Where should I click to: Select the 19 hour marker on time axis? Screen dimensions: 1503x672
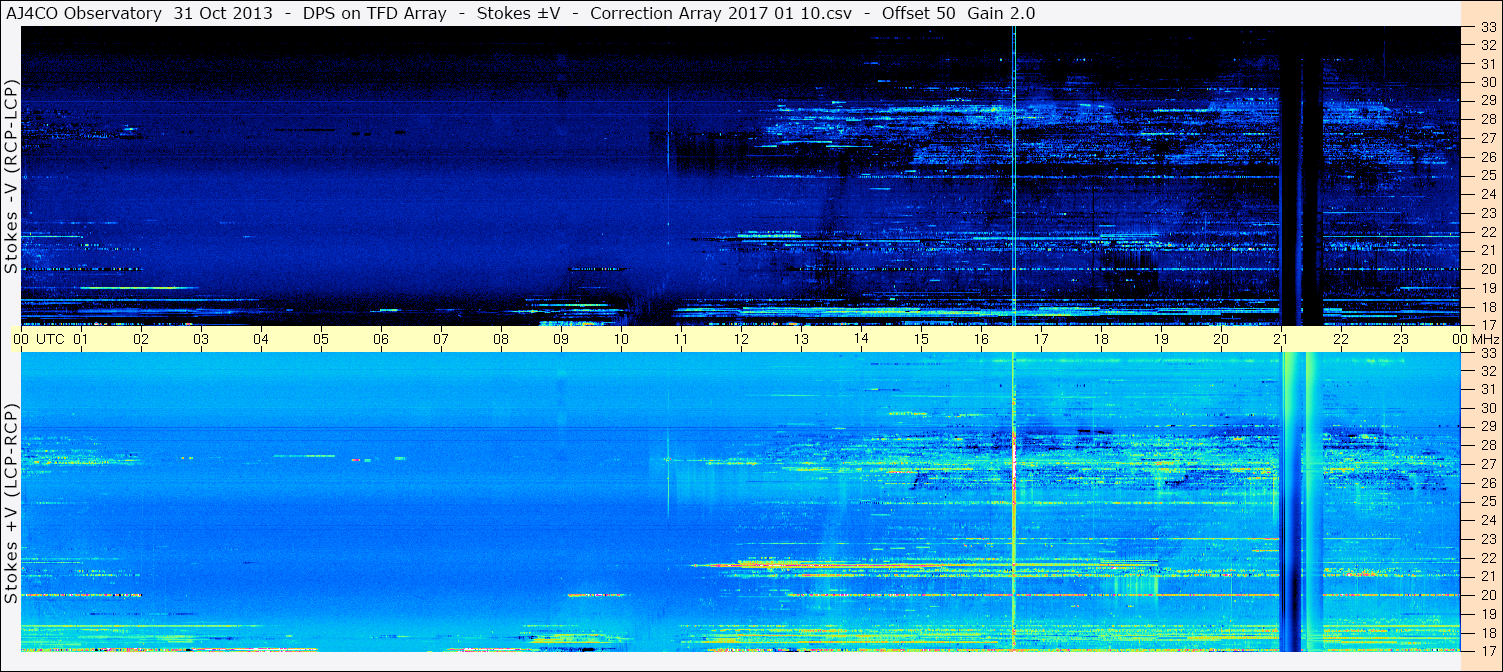pos(1161,339)
